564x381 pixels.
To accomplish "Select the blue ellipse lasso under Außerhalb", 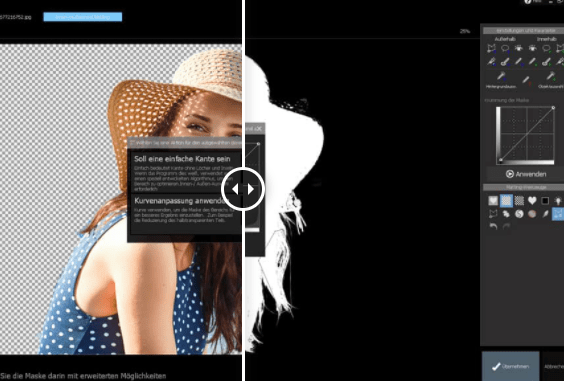I will (505, 48).
